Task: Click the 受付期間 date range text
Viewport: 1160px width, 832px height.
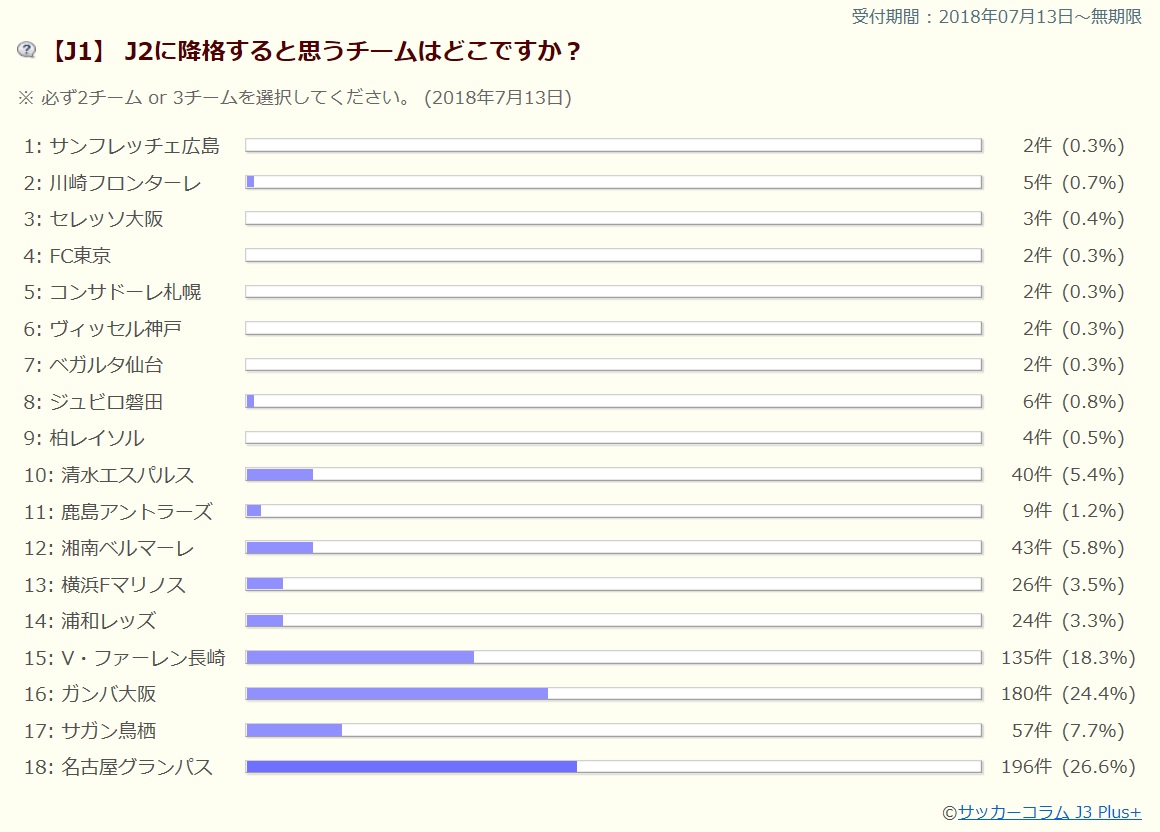Action: coord(996,16)
